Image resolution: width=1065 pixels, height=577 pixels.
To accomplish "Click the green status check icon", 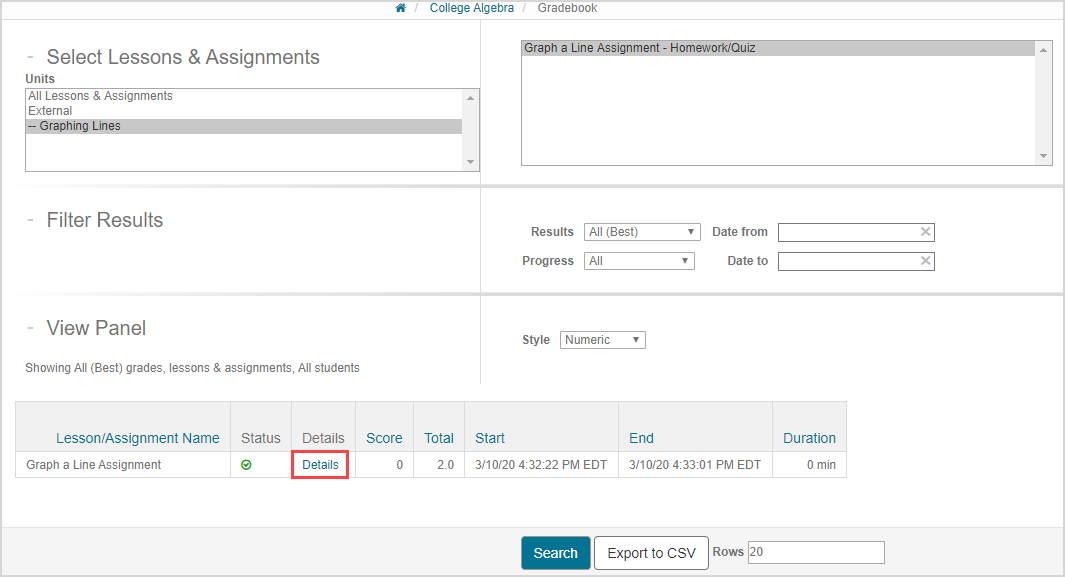I will [246, 465].
